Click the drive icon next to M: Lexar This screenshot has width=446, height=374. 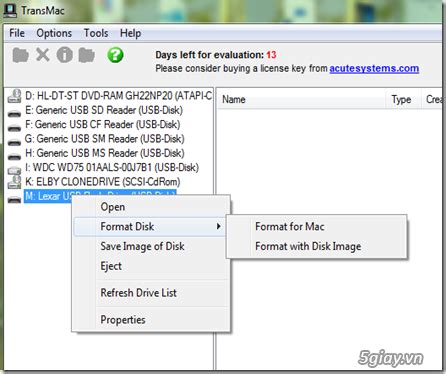tap(14, 200)
